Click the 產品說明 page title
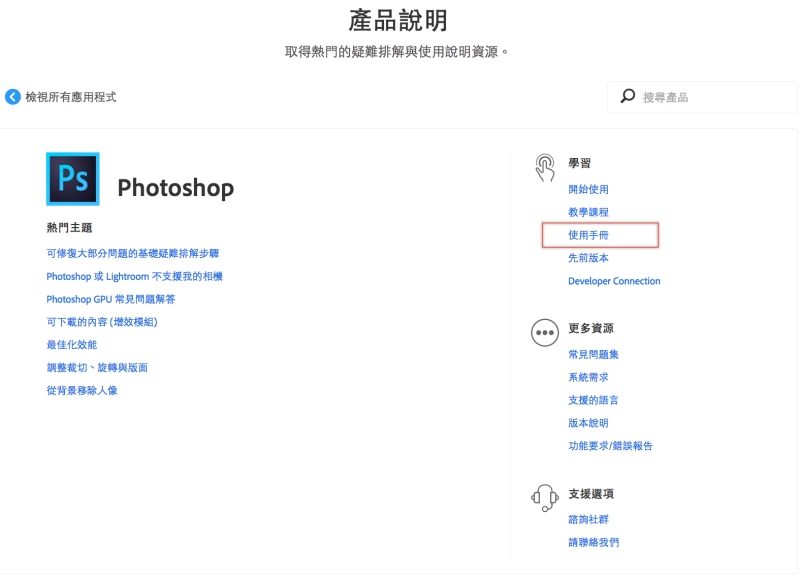Screen dimensions: 800x578 click(x=398, y=21)
